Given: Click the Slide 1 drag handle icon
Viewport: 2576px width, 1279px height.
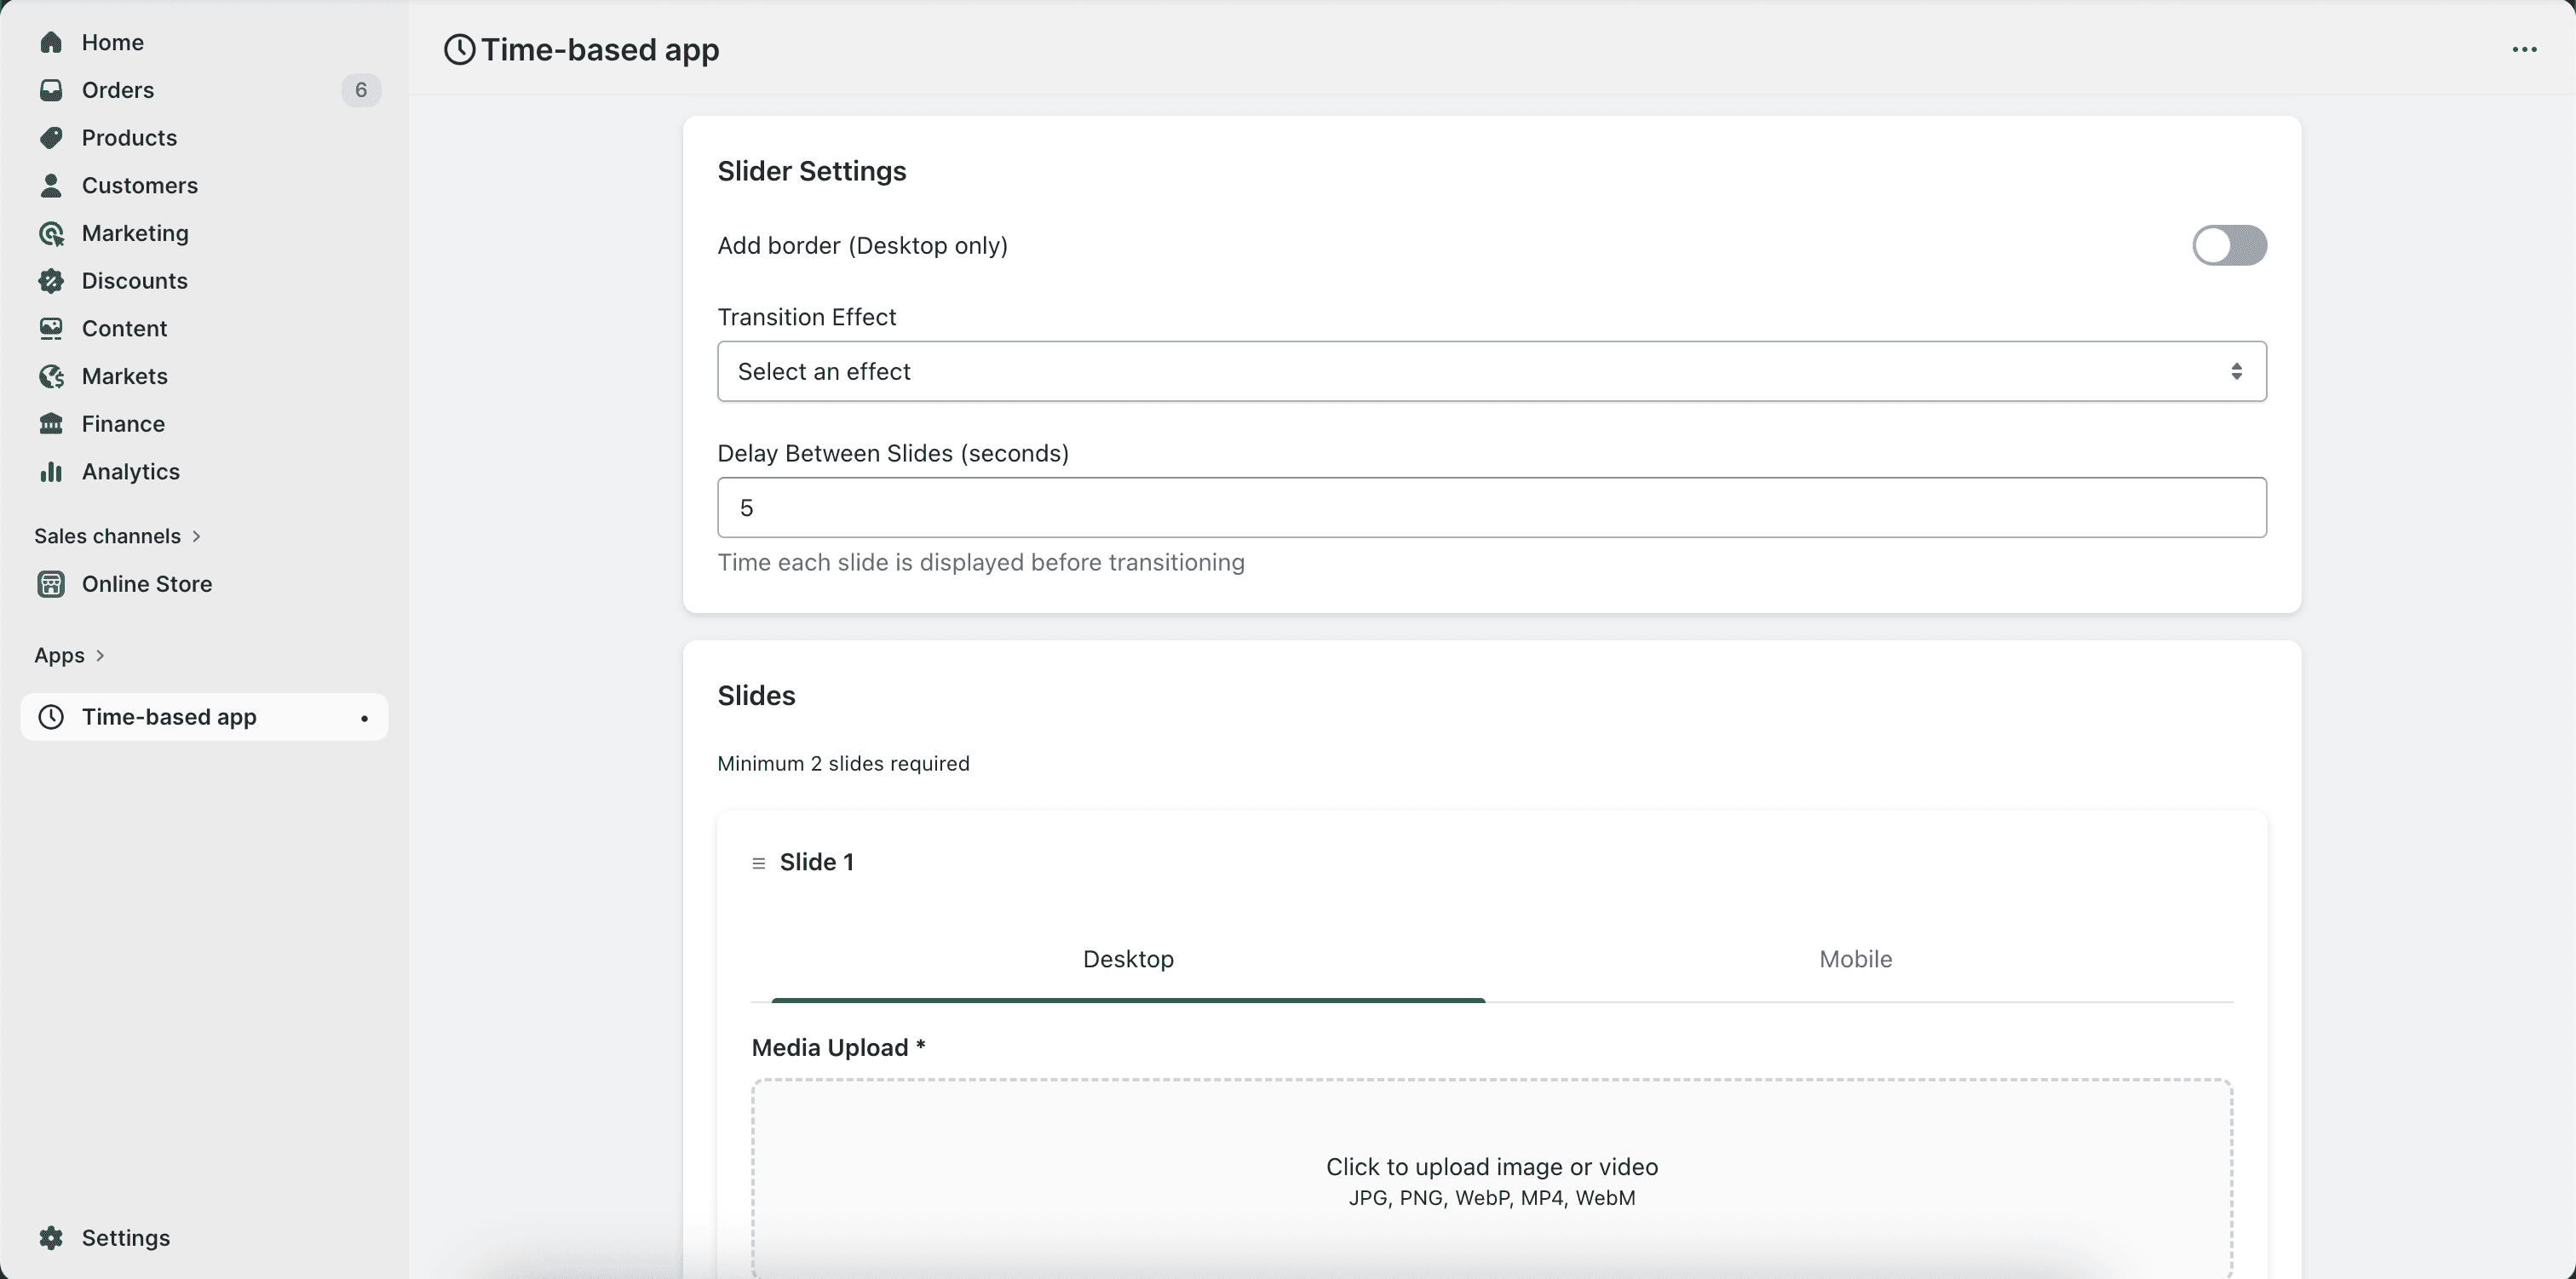Looking at the screenshot, I should tap(759, 863).
